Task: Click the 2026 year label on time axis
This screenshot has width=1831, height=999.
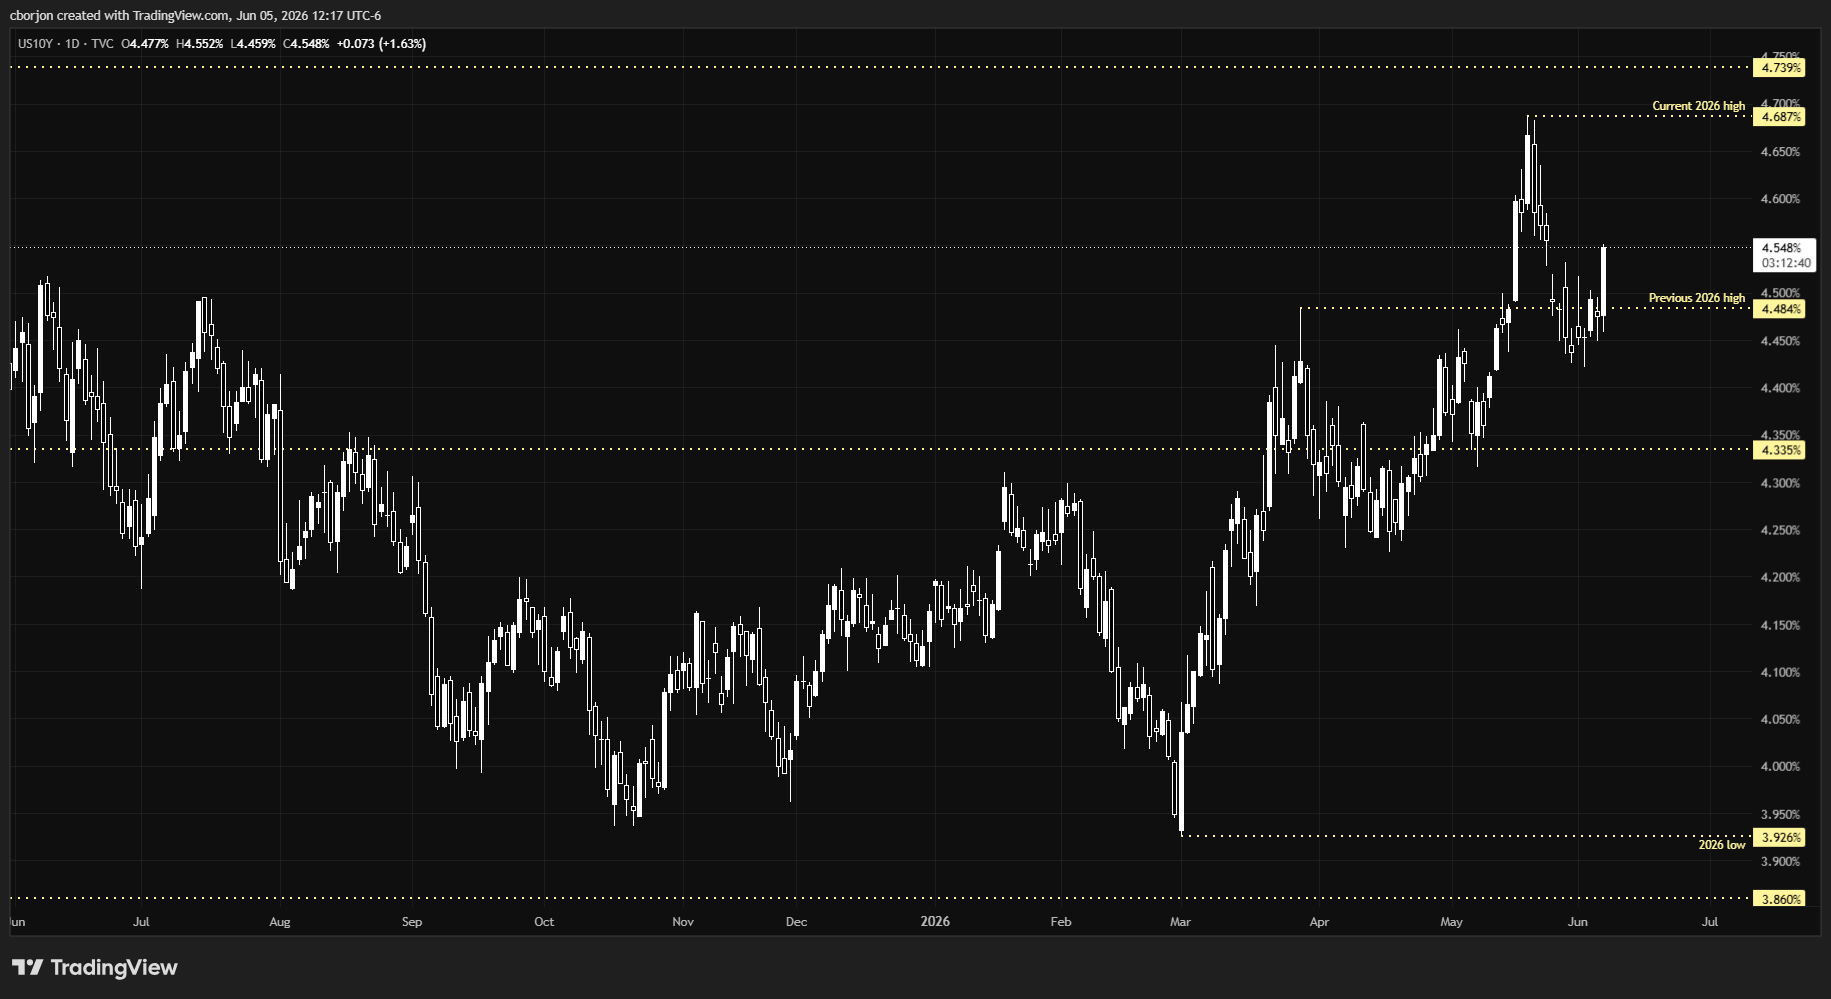Action: (935, 922)
